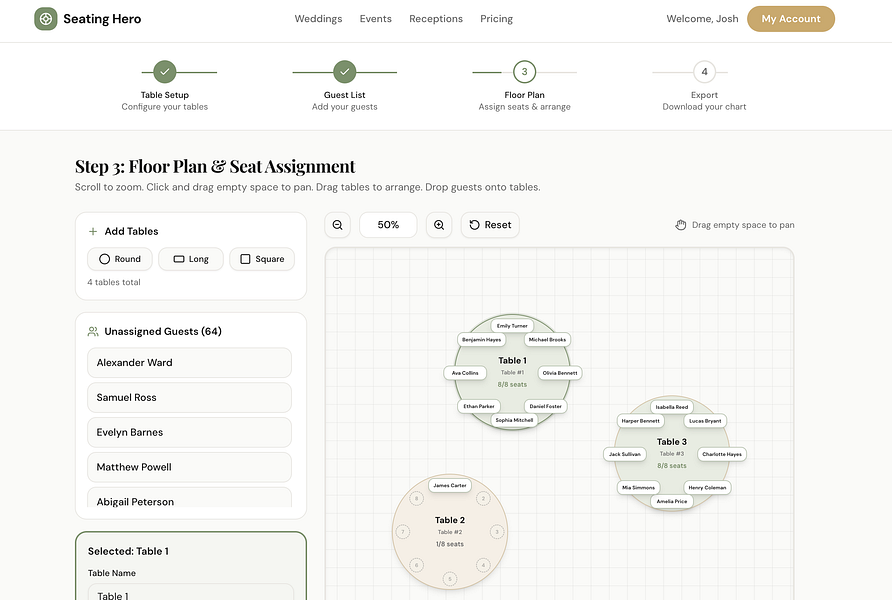This screenshot has width=892, height=600.
Task: Click guest chip Ethan Parker
Action: pyautogui.click(x=479, y=406)
